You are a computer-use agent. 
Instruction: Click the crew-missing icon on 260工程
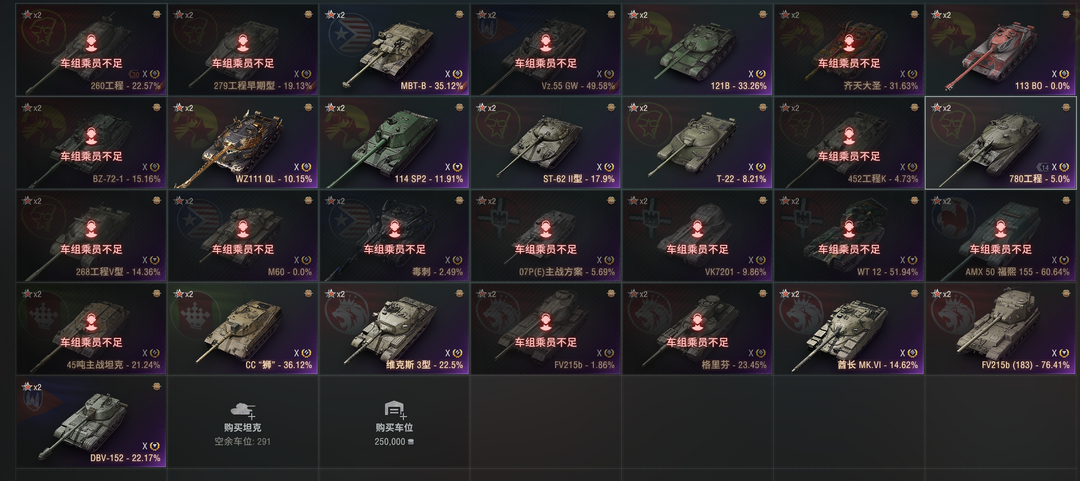click(x=92, y=43)
